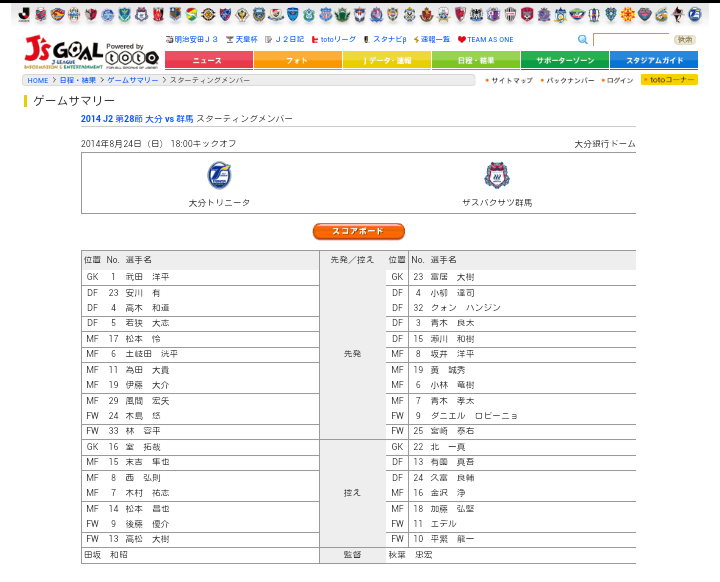Go to HOME in the breadcrumb

click(x=38, y=80)
